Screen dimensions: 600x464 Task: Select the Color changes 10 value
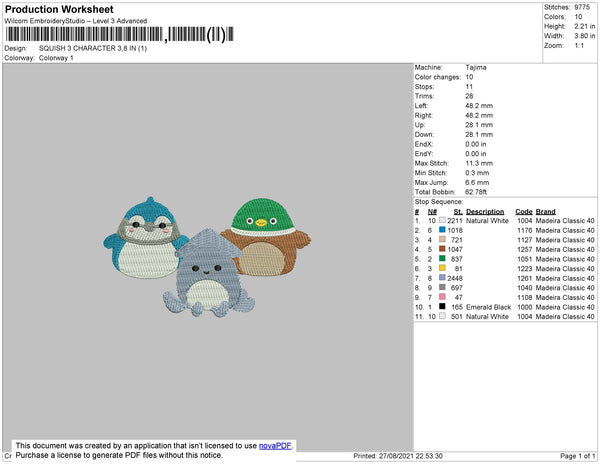click(x=469, y=77)
